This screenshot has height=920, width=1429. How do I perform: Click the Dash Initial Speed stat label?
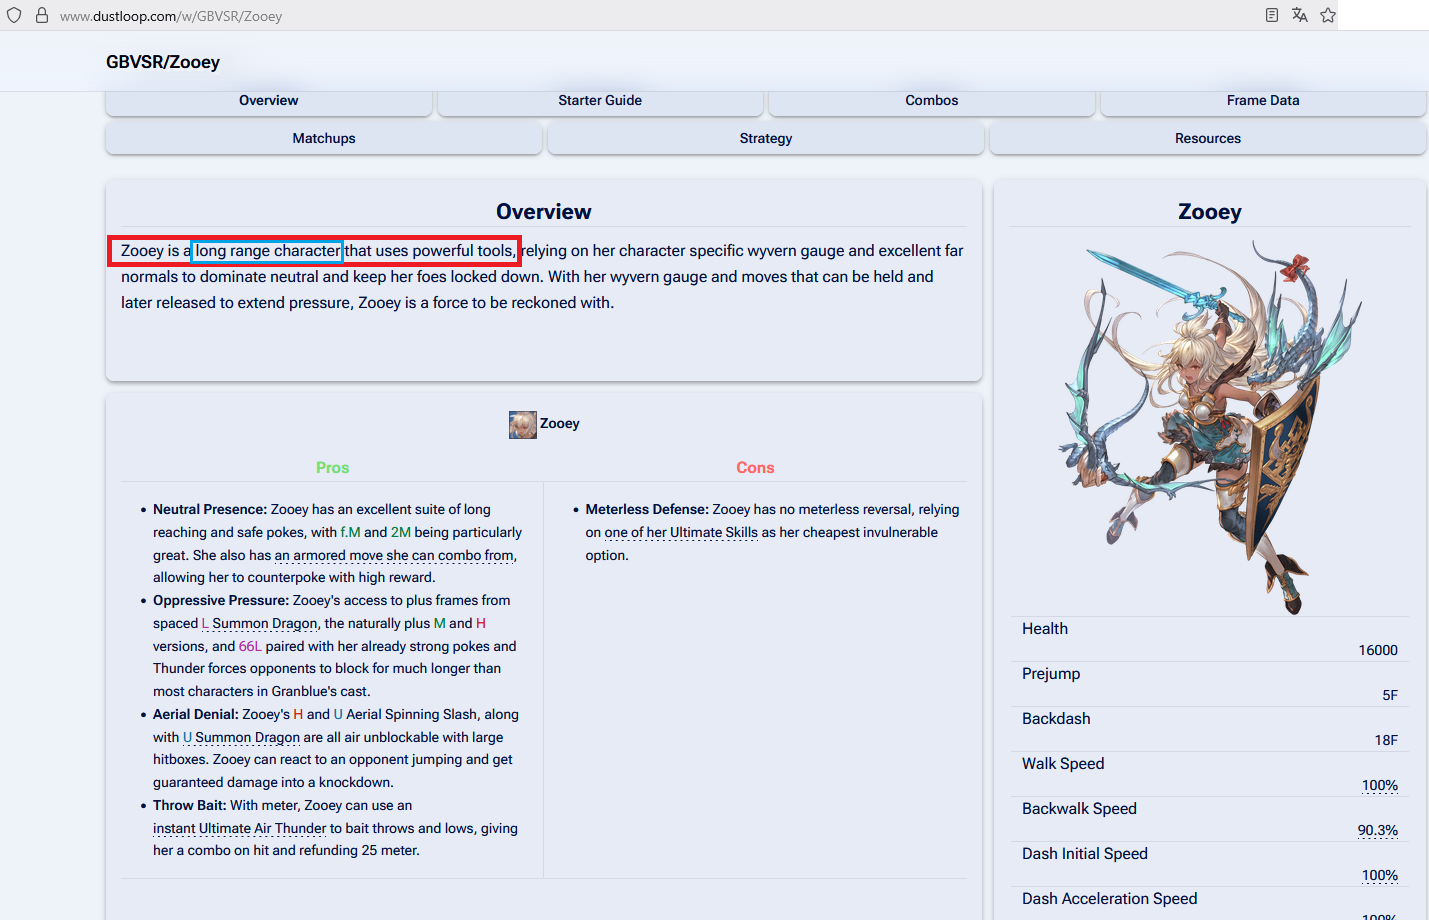pos(1085,854)
